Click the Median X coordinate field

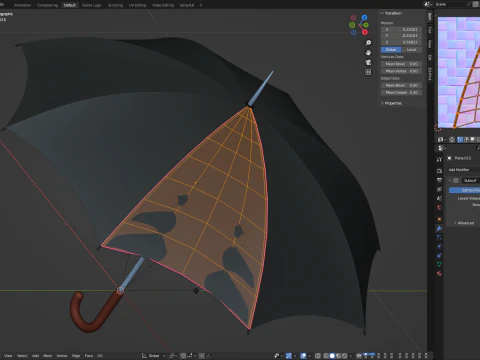pyautogui.click(x=402, y=29)
